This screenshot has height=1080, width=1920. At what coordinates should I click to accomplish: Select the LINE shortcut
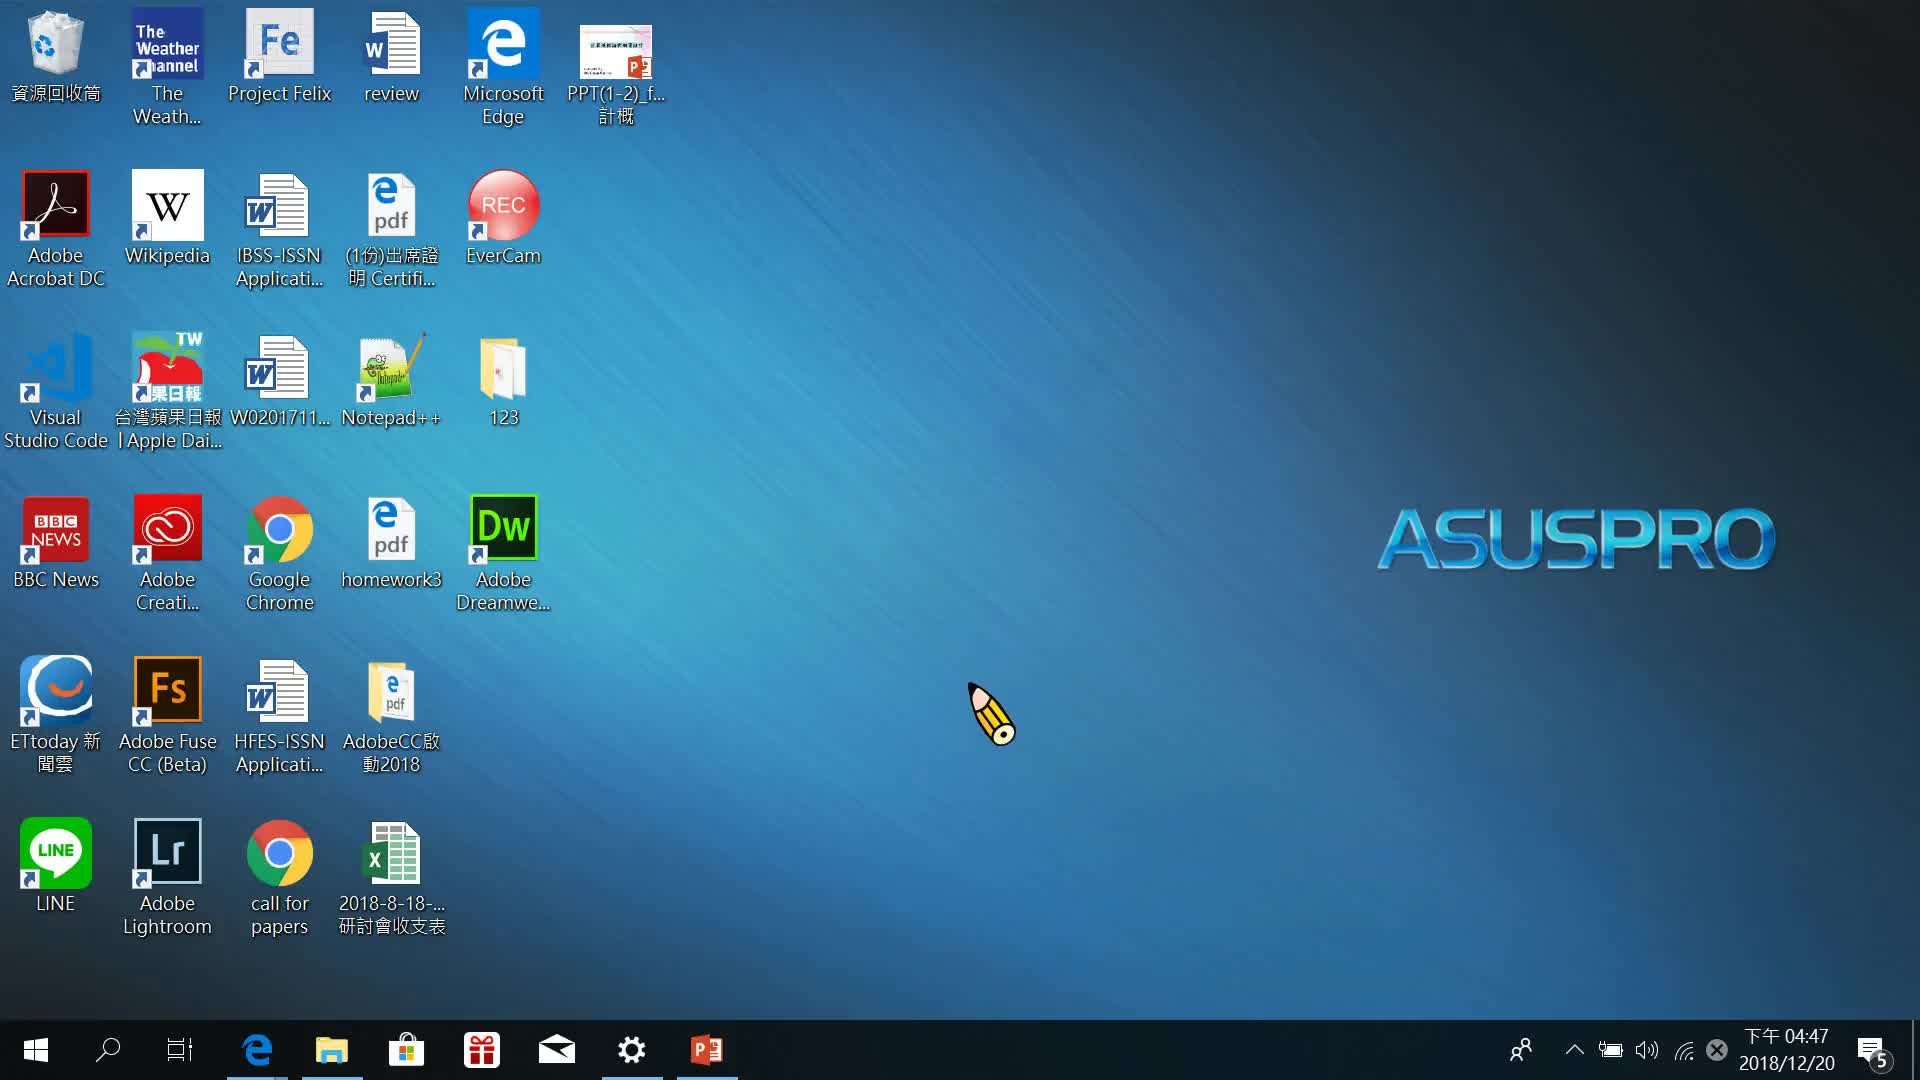tap(56, 866)
